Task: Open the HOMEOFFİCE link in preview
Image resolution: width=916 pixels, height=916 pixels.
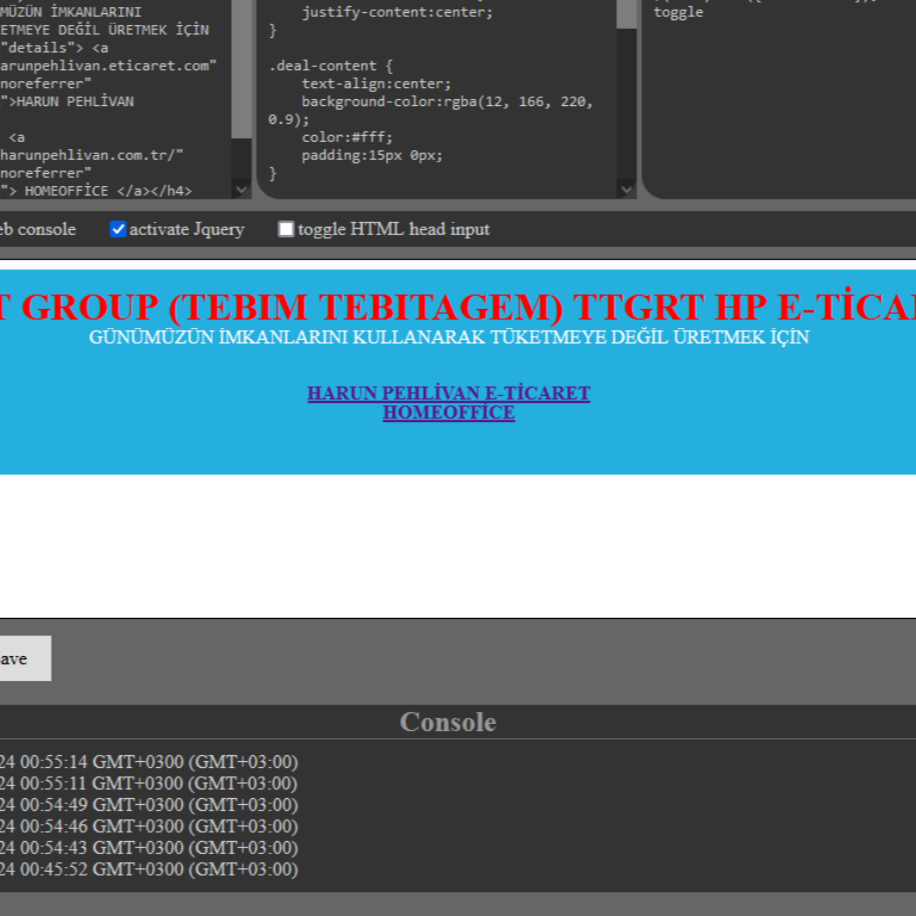Action: 449,412
